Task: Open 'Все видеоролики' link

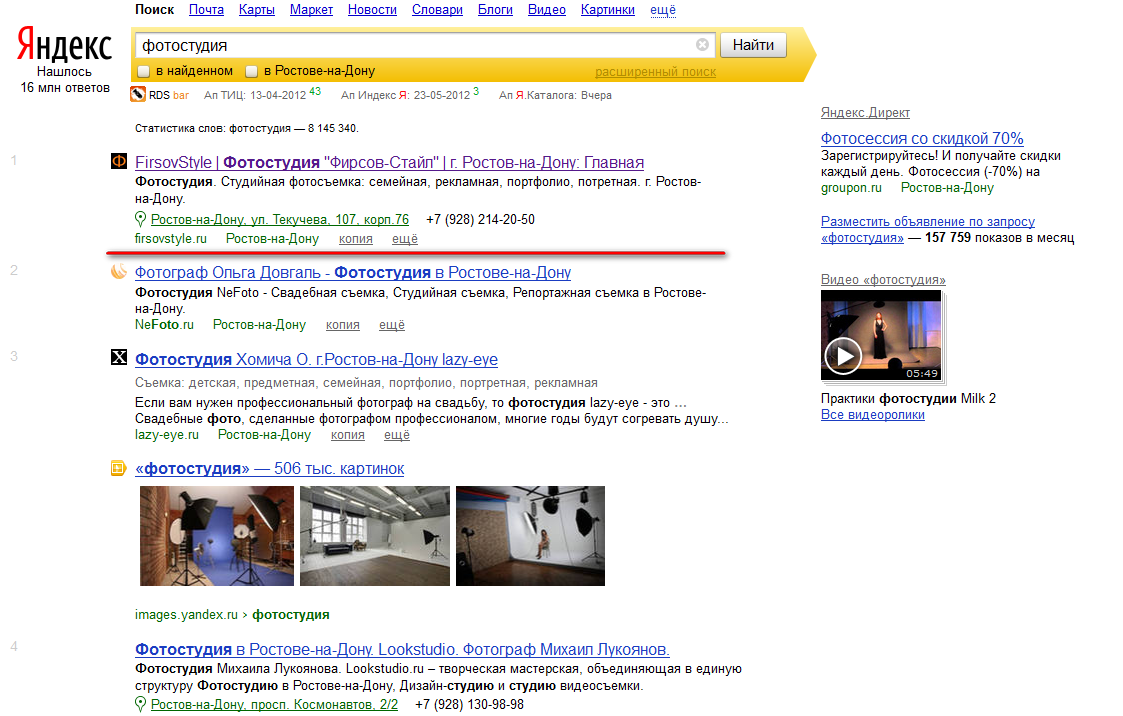Action: point(872,415)
